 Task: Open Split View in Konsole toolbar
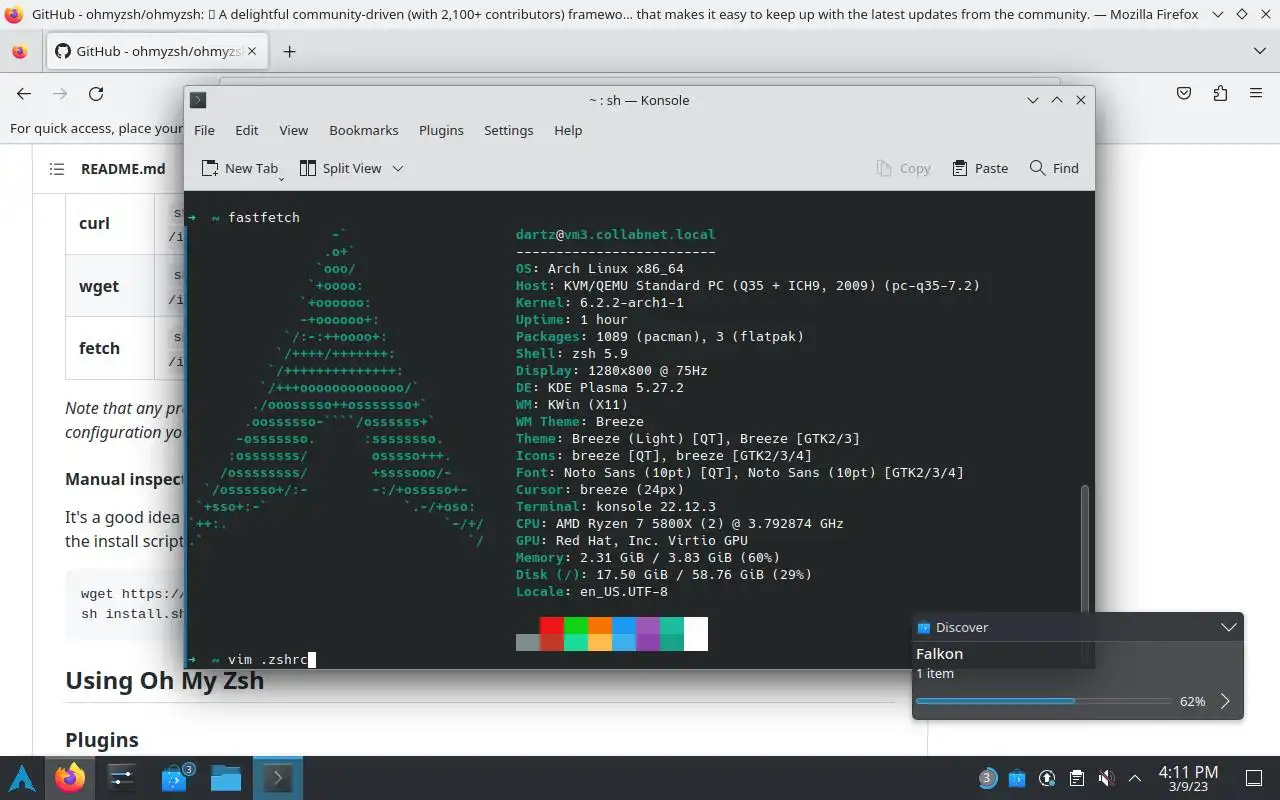point(340,168)
